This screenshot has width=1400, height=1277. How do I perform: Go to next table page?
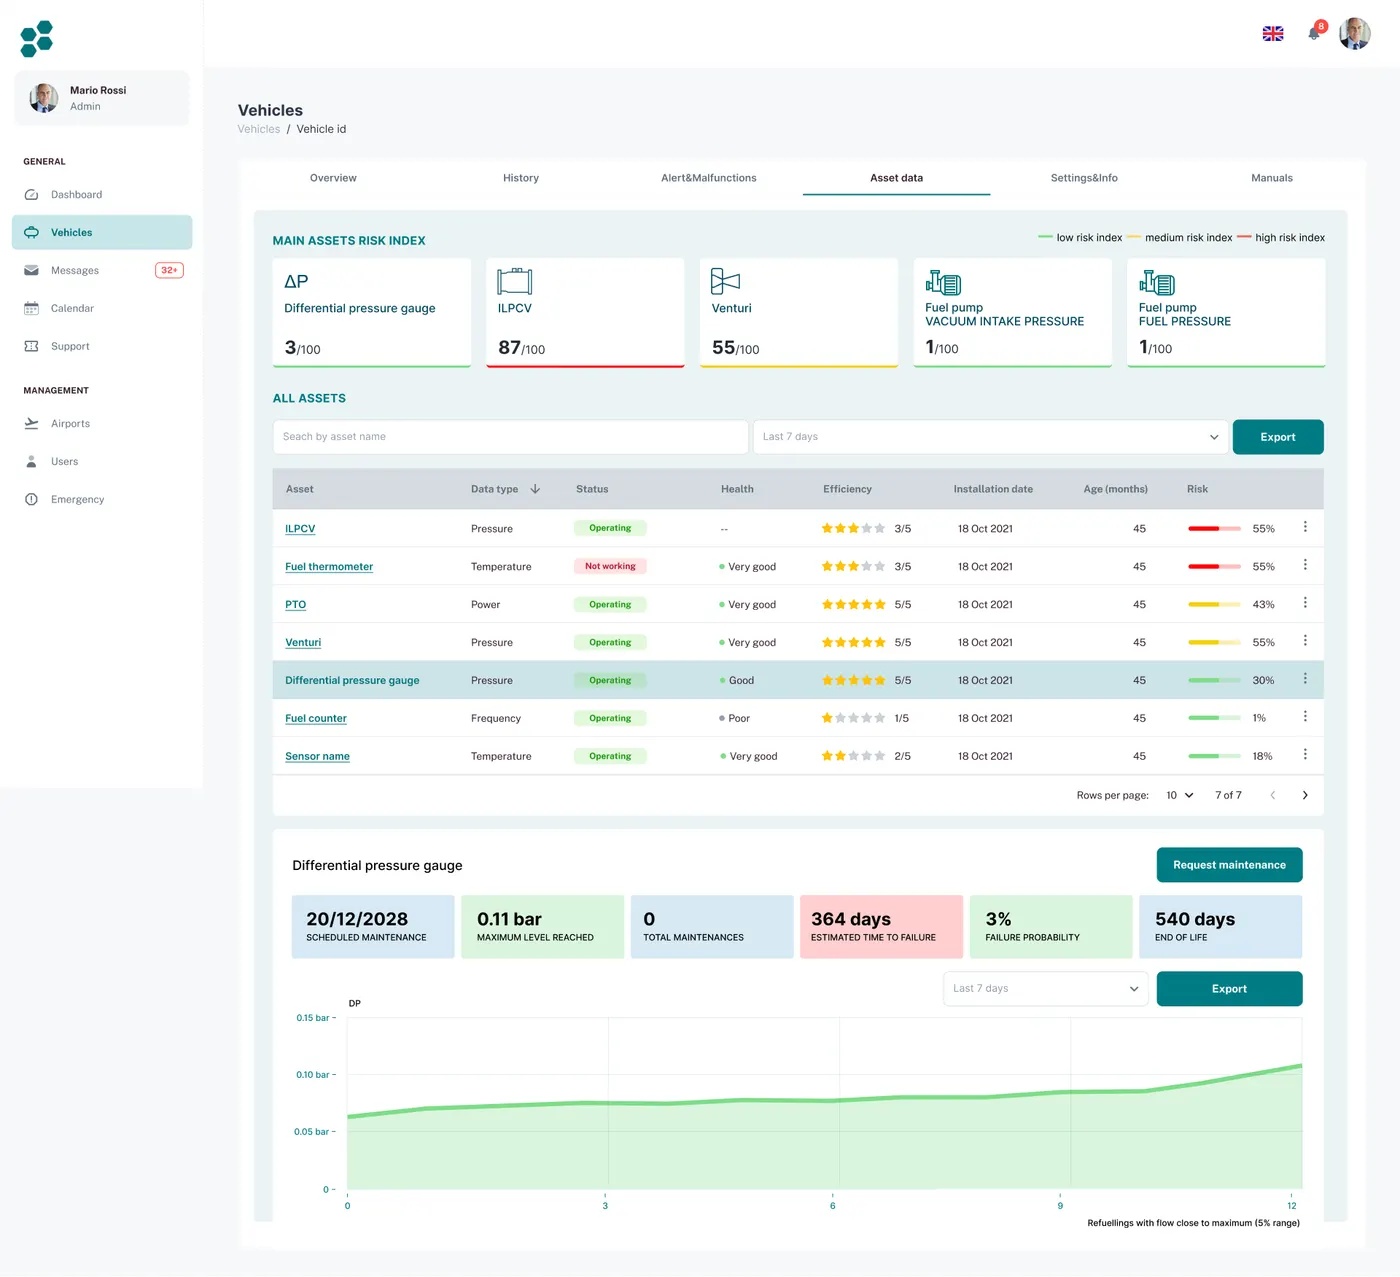[1305, 796]
